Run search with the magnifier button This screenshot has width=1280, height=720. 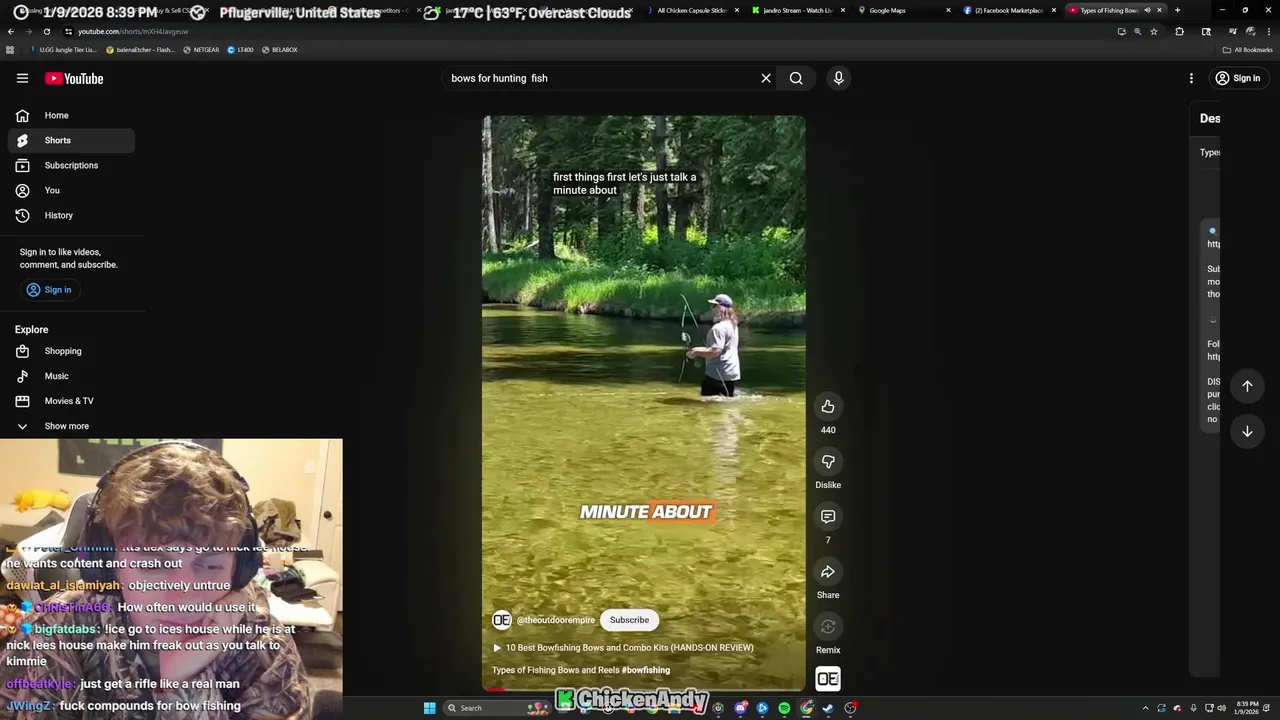(796, 78)
